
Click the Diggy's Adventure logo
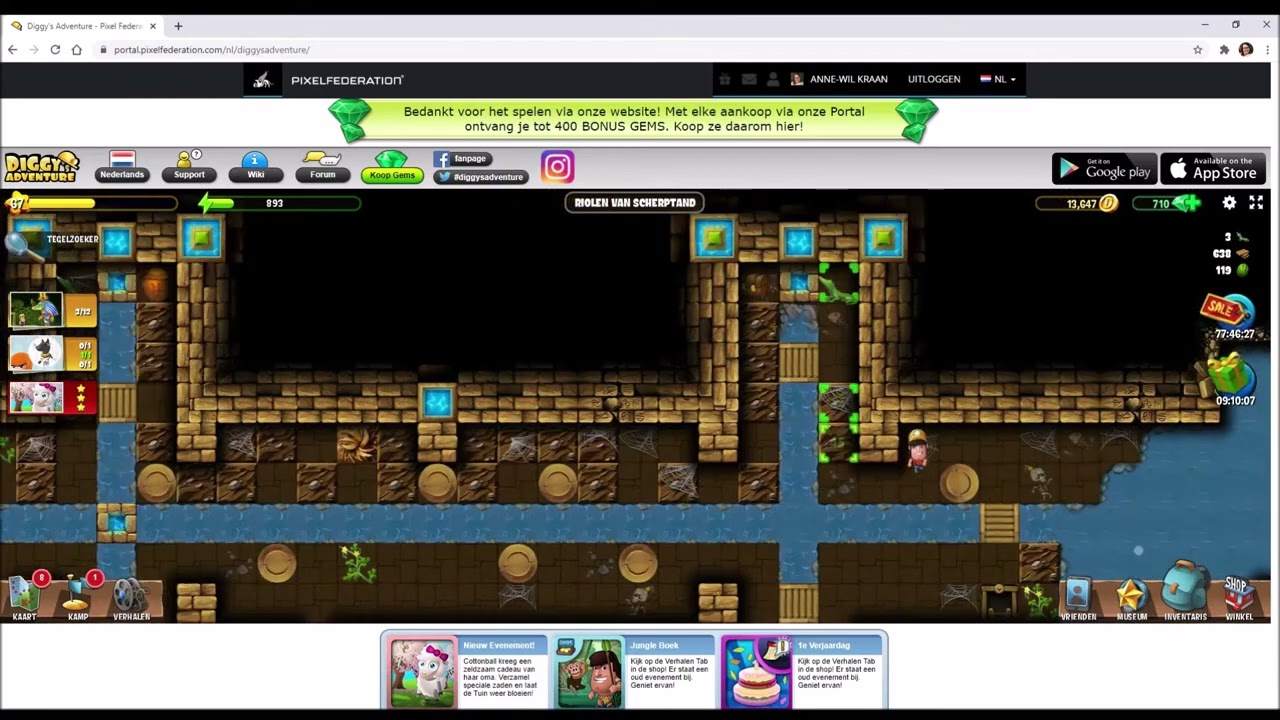[x=41, y=167]
